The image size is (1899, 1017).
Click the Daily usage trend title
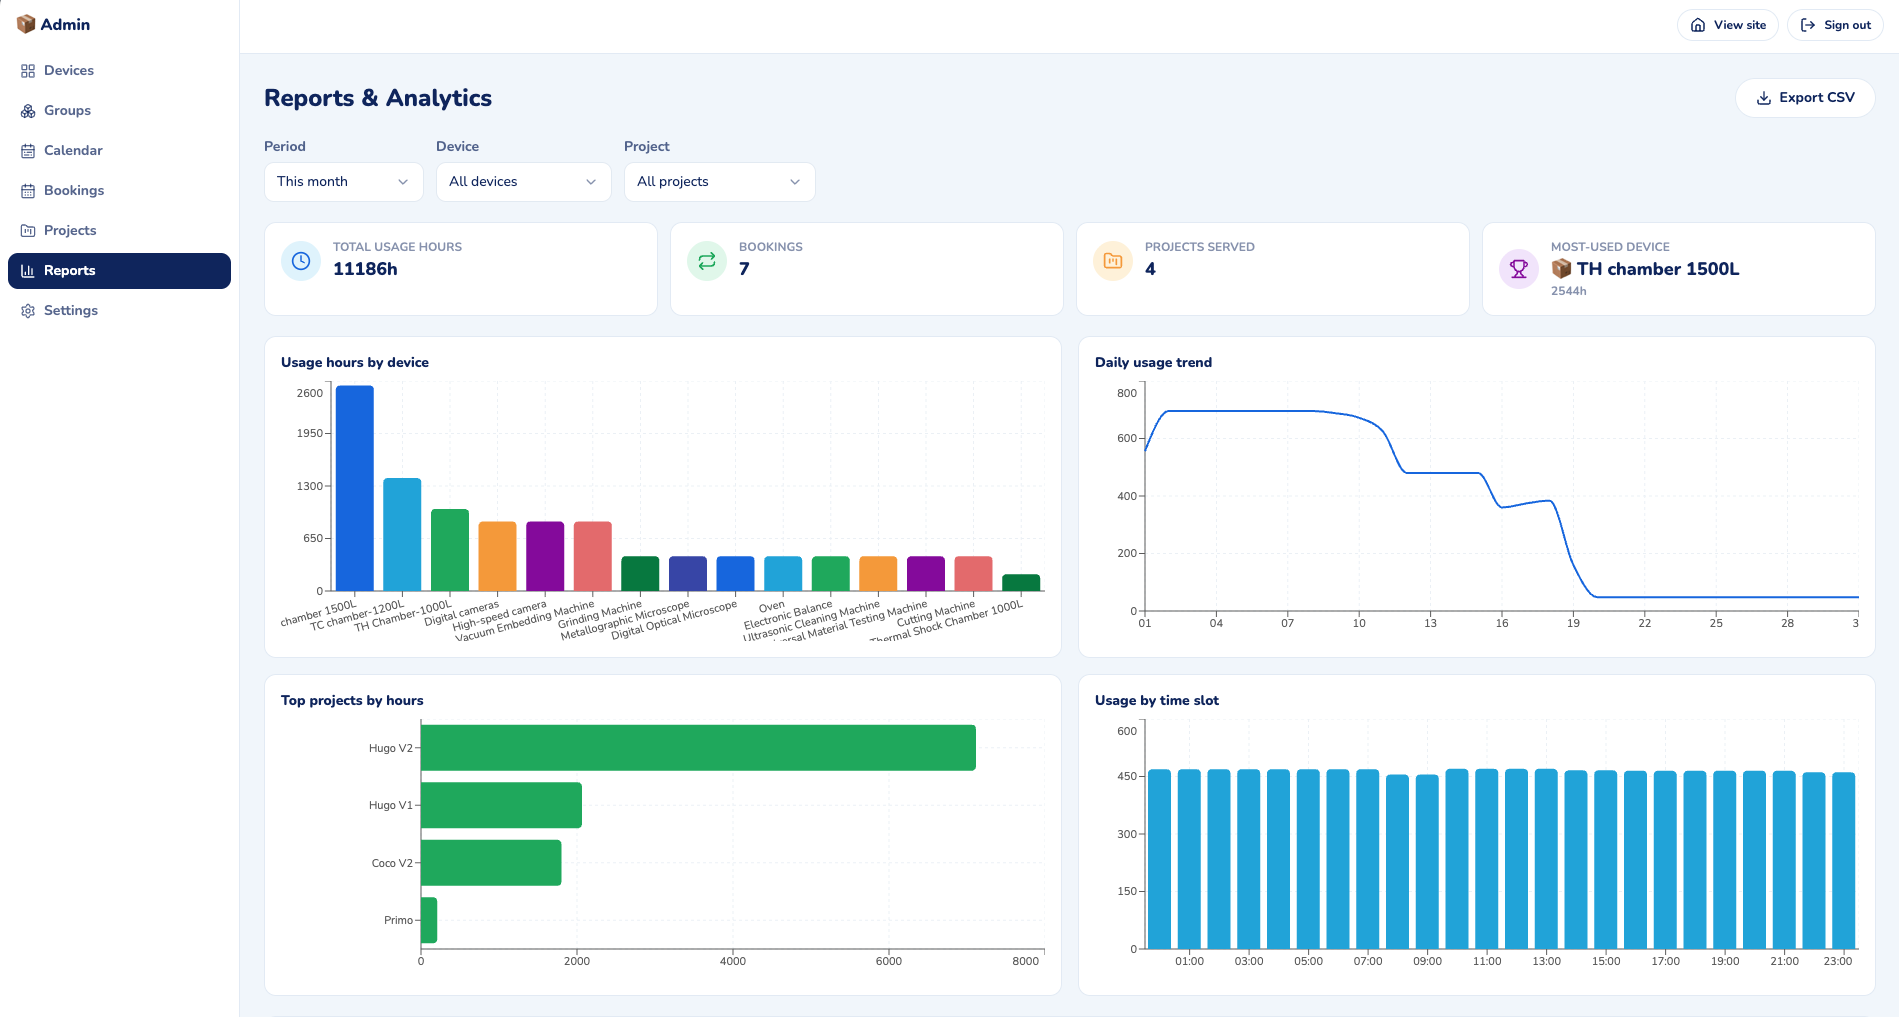1153,363
